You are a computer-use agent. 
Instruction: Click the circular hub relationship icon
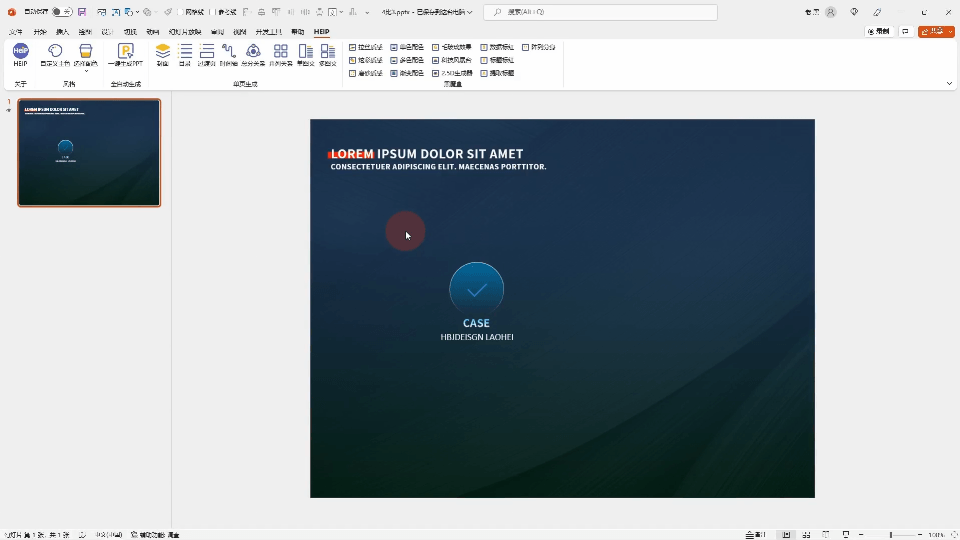tap(253, 51)
